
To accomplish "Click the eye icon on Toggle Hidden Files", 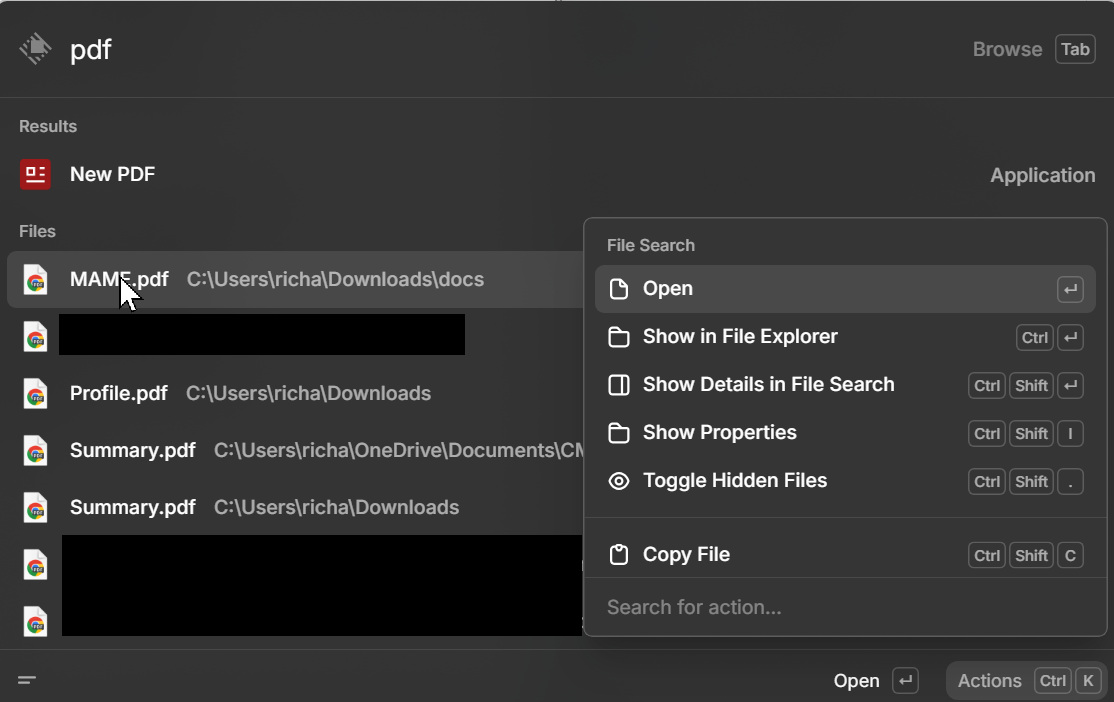I will click(x=620, y=481).
